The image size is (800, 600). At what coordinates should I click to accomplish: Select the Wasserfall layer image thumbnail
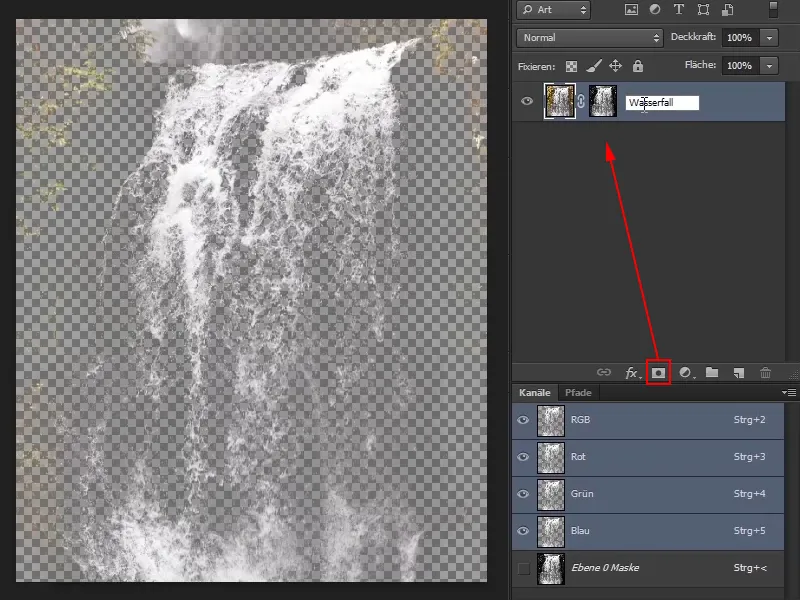[560, 102]
